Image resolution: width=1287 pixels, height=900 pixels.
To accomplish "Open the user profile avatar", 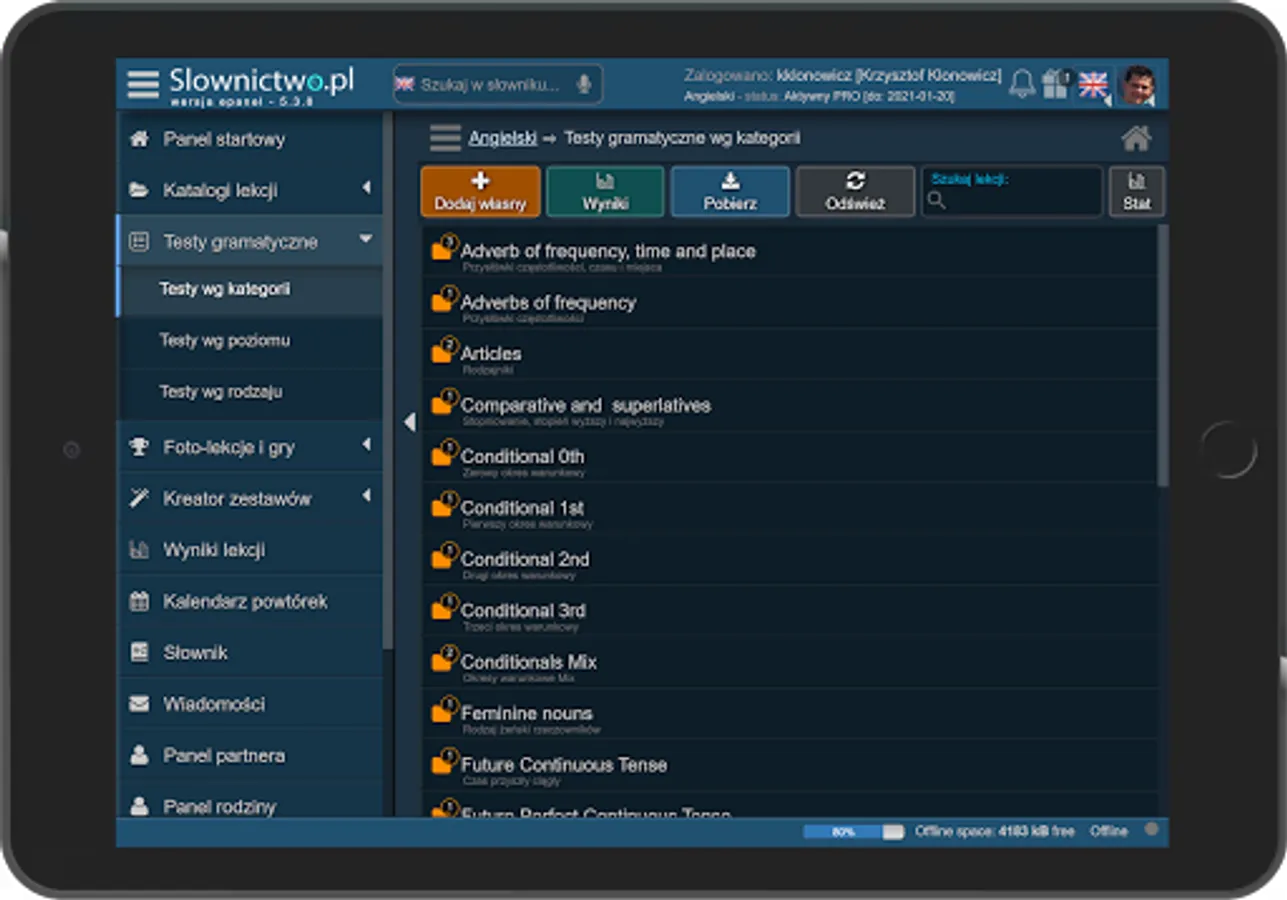I will 1138,85.
